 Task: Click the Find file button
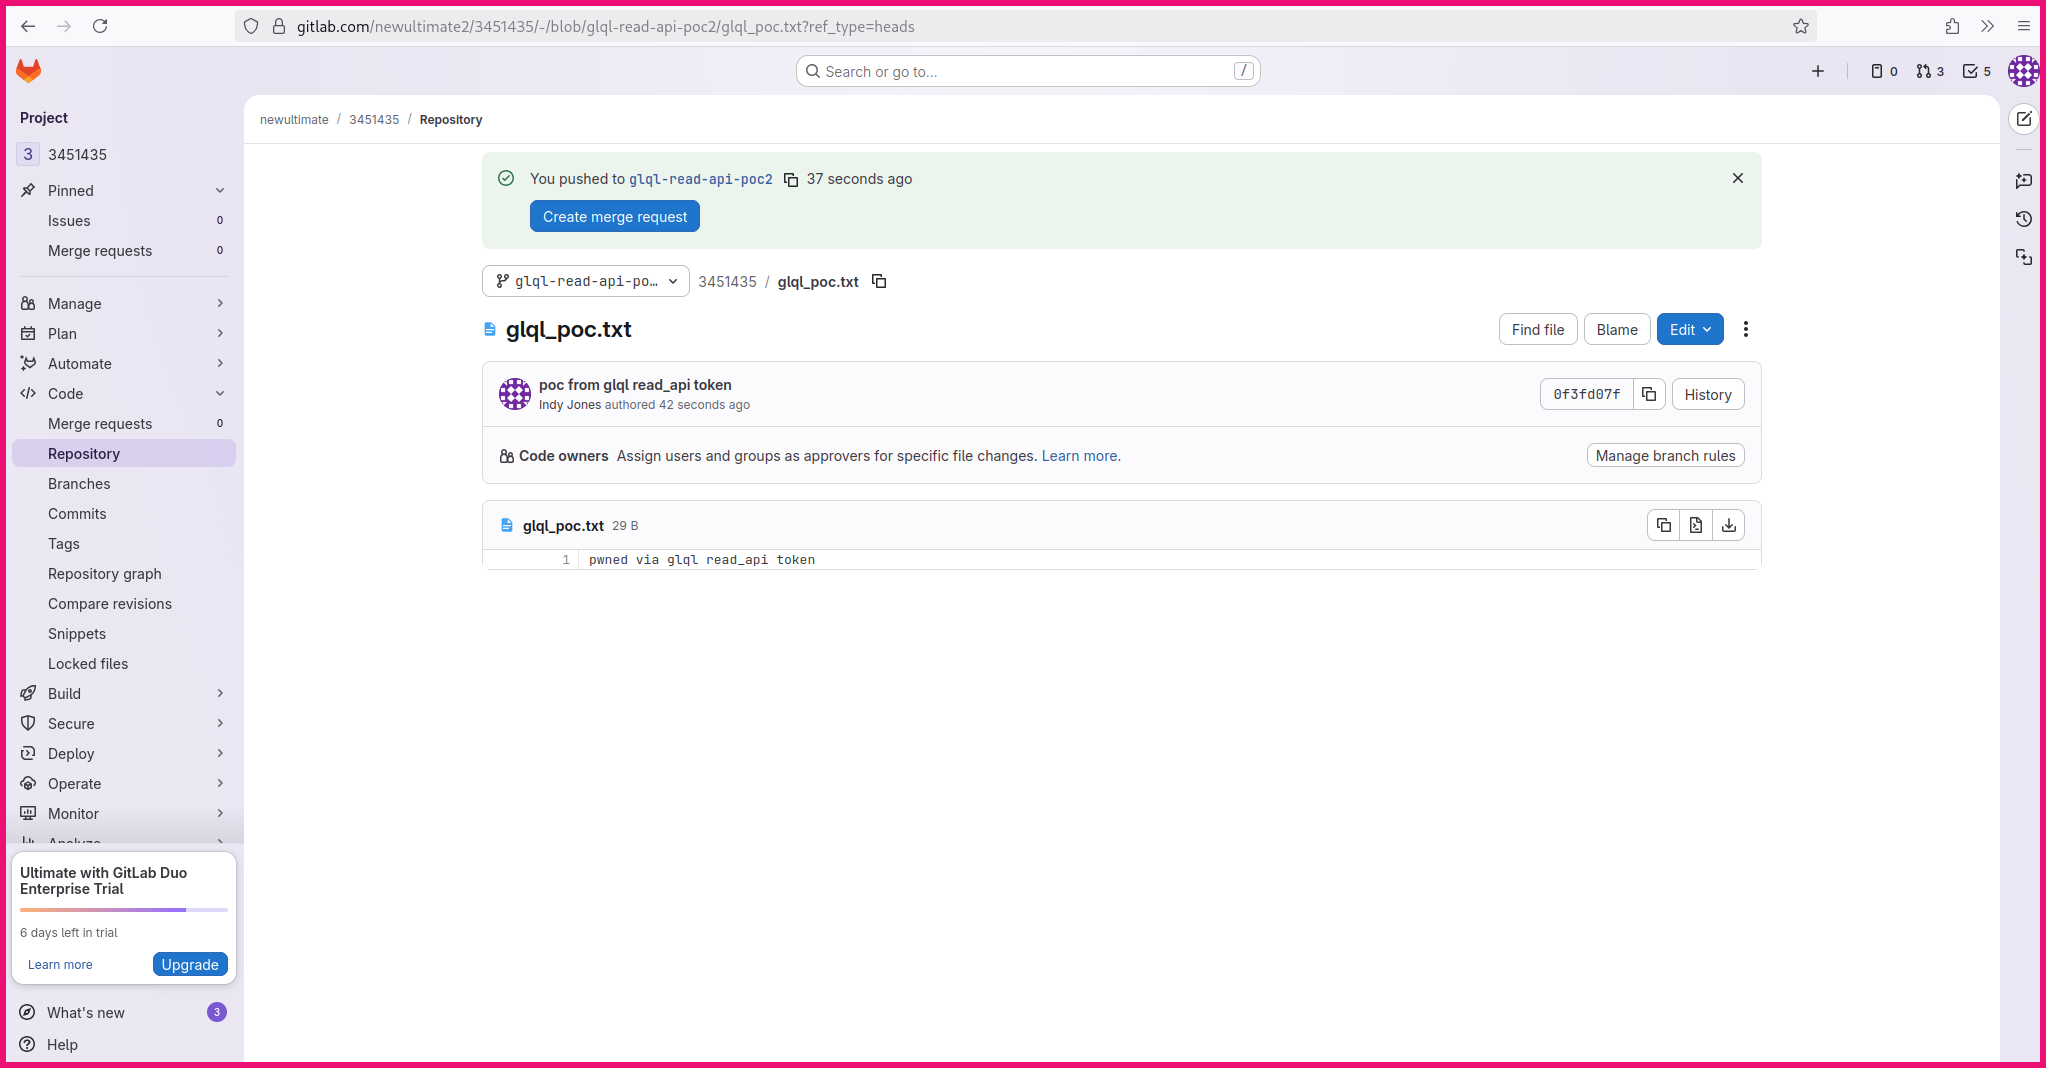point(1538,329)
